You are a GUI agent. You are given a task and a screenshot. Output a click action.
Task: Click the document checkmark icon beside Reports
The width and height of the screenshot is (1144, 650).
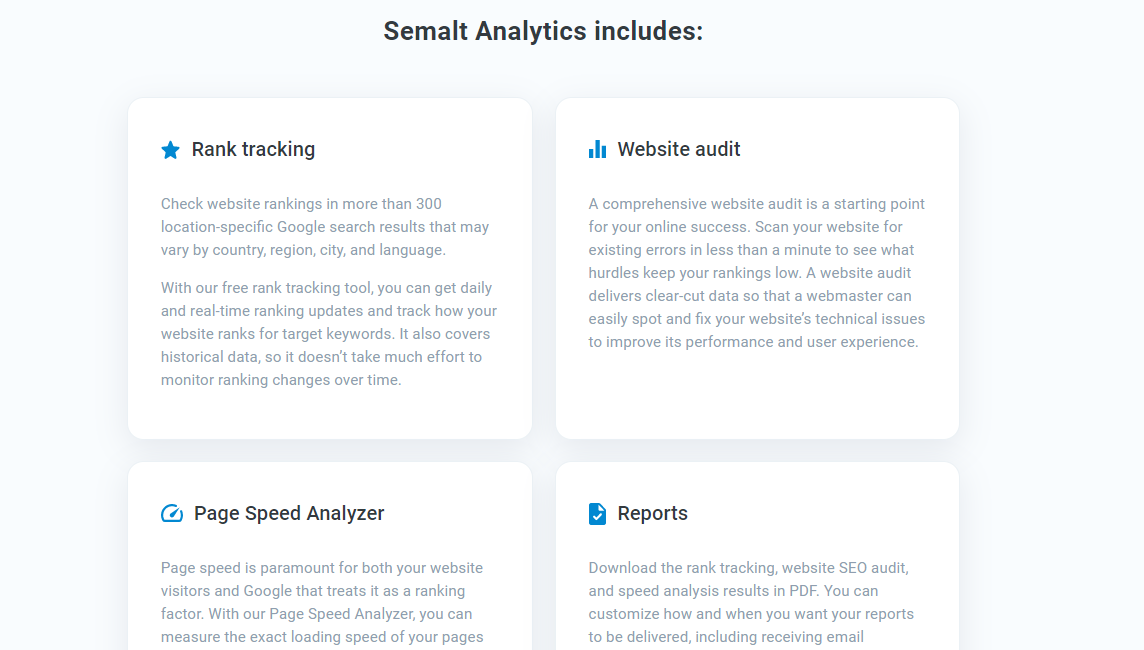pyautogui.click(x=597, y=514)
